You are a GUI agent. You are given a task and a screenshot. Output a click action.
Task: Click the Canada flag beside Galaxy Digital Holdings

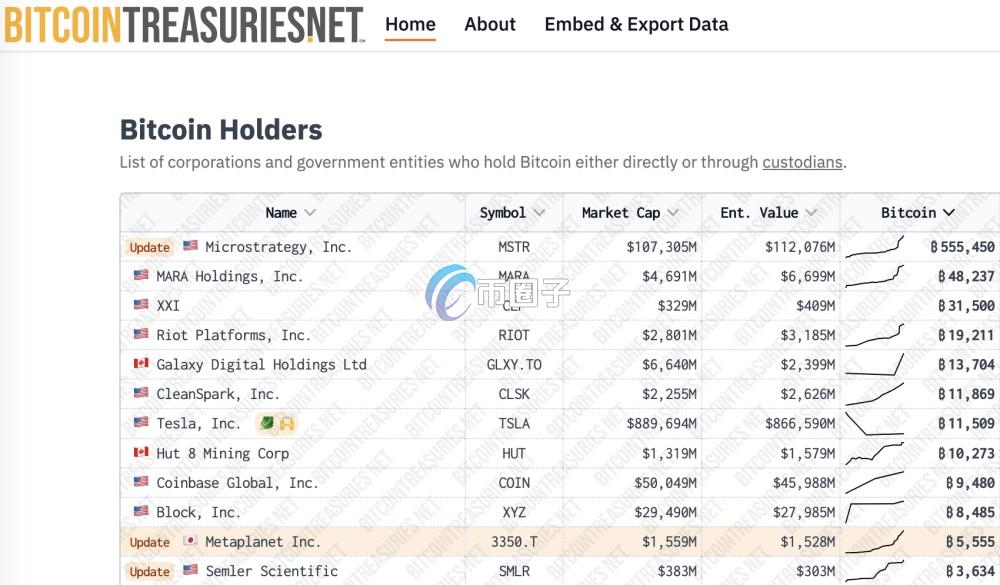coord(141,364)
